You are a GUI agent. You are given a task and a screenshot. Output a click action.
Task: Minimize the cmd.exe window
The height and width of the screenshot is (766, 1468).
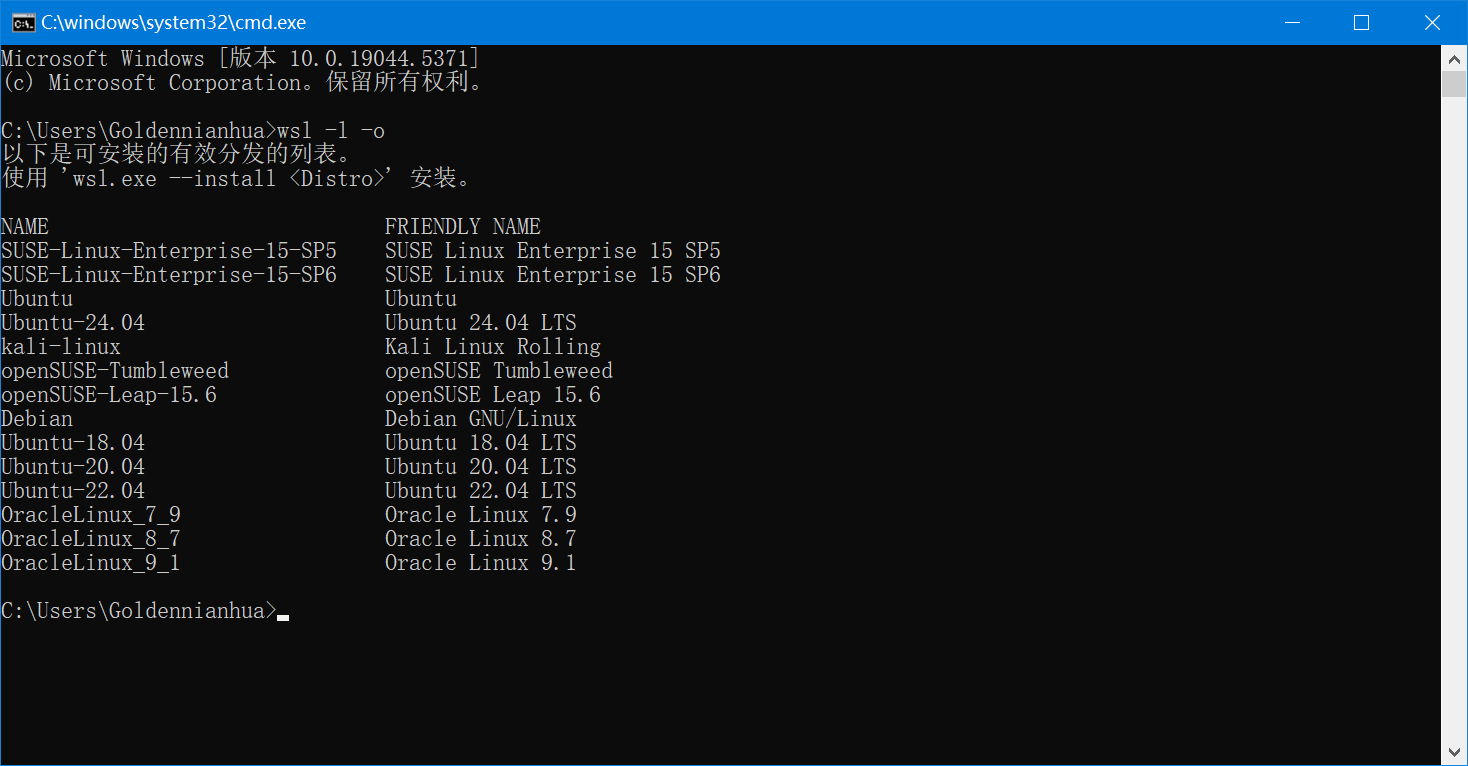(1293, 22)
